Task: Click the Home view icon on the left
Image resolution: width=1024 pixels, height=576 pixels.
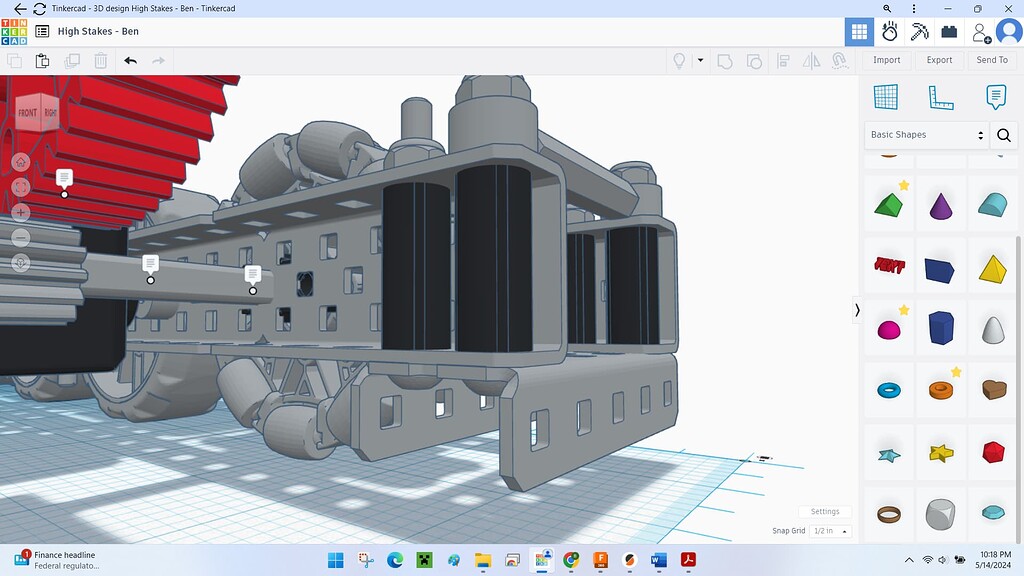Action: (x=20, y=161)
